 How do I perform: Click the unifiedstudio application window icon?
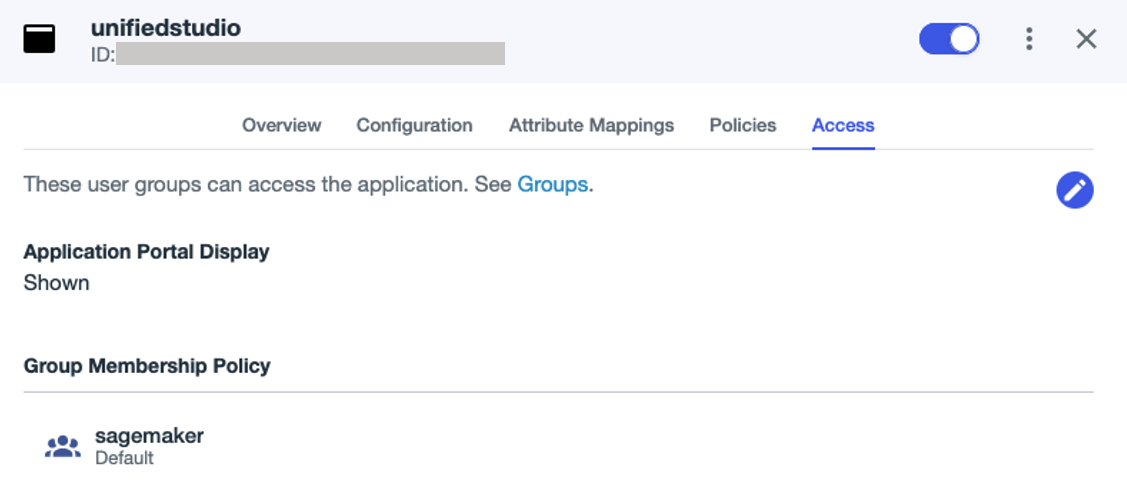(x=39, y=39)
